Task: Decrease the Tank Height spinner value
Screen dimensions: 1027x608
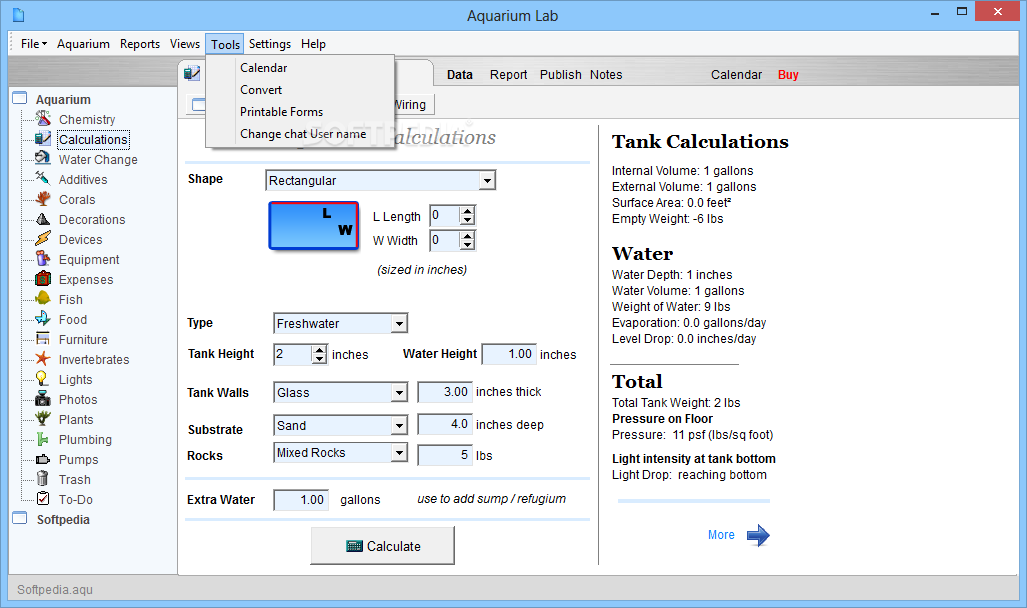Action: click(x=319, y=359)
